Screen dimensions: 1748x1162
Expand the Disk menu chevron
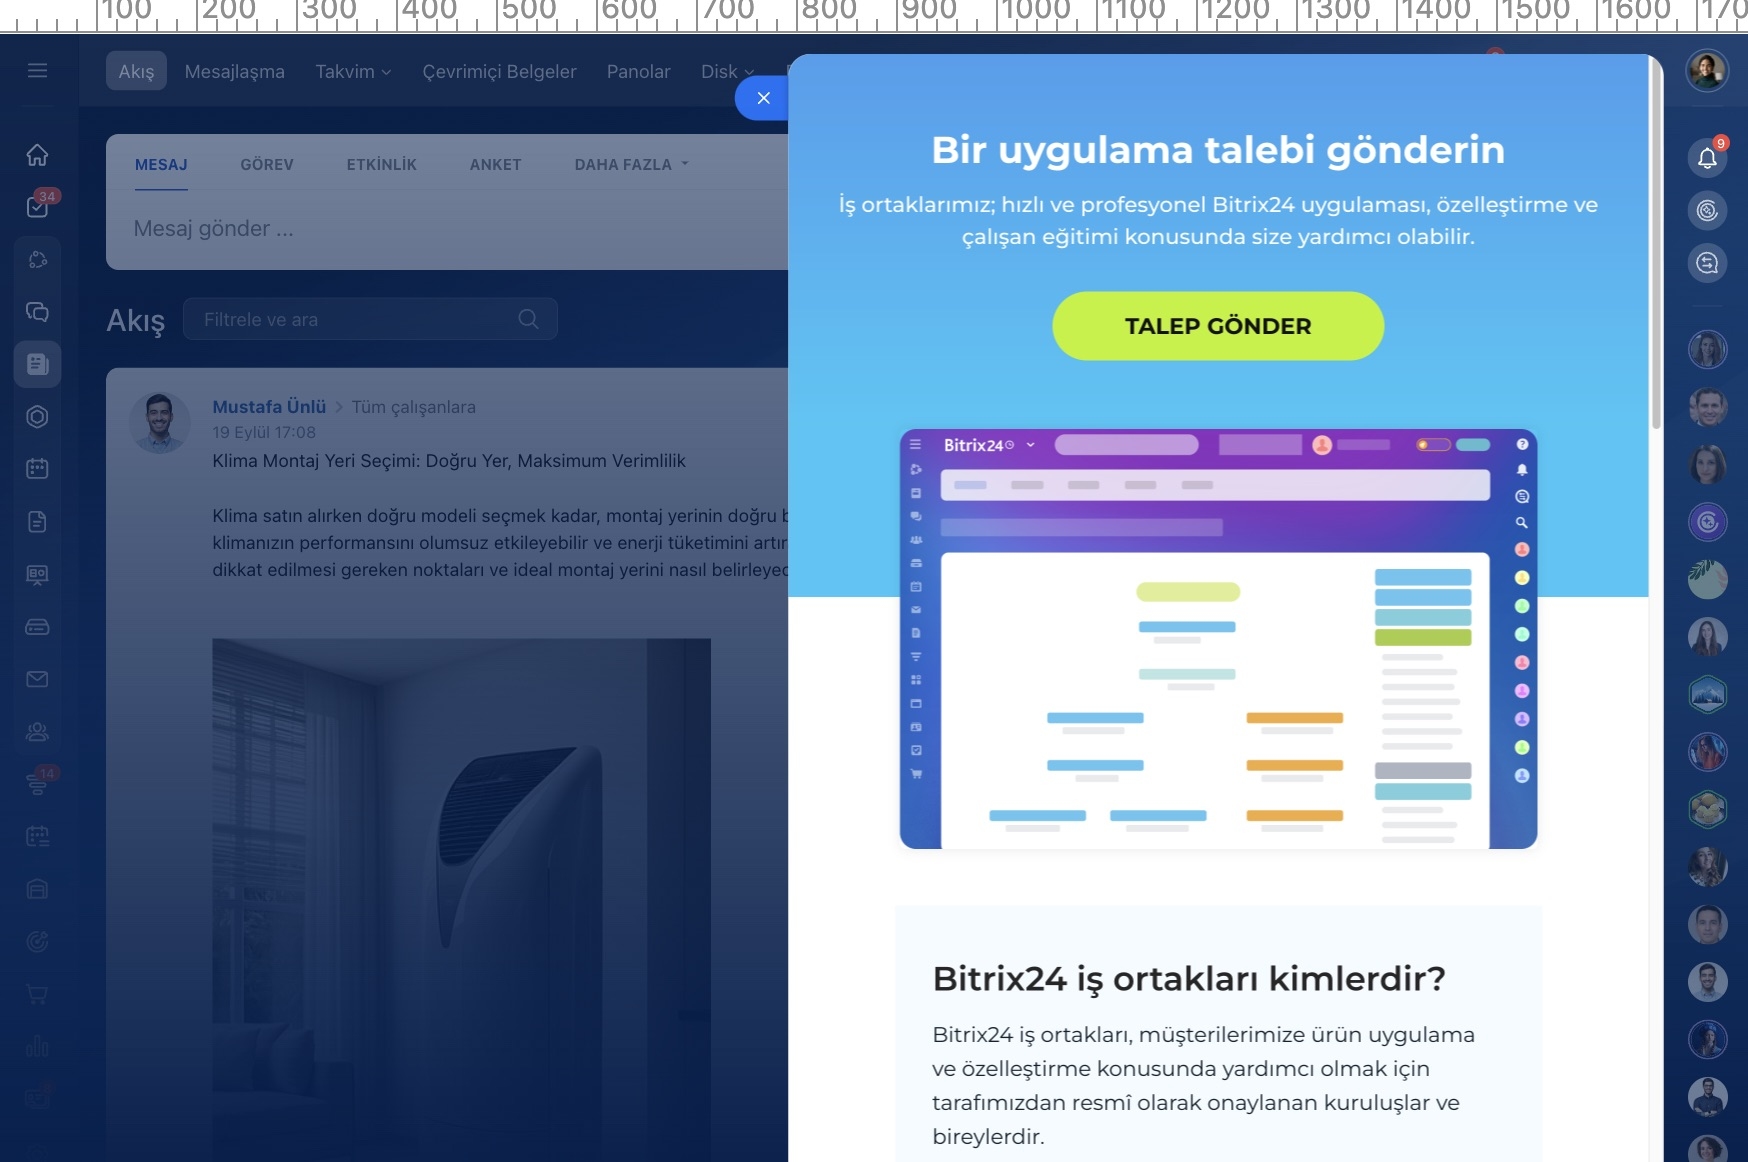(749, 72)
